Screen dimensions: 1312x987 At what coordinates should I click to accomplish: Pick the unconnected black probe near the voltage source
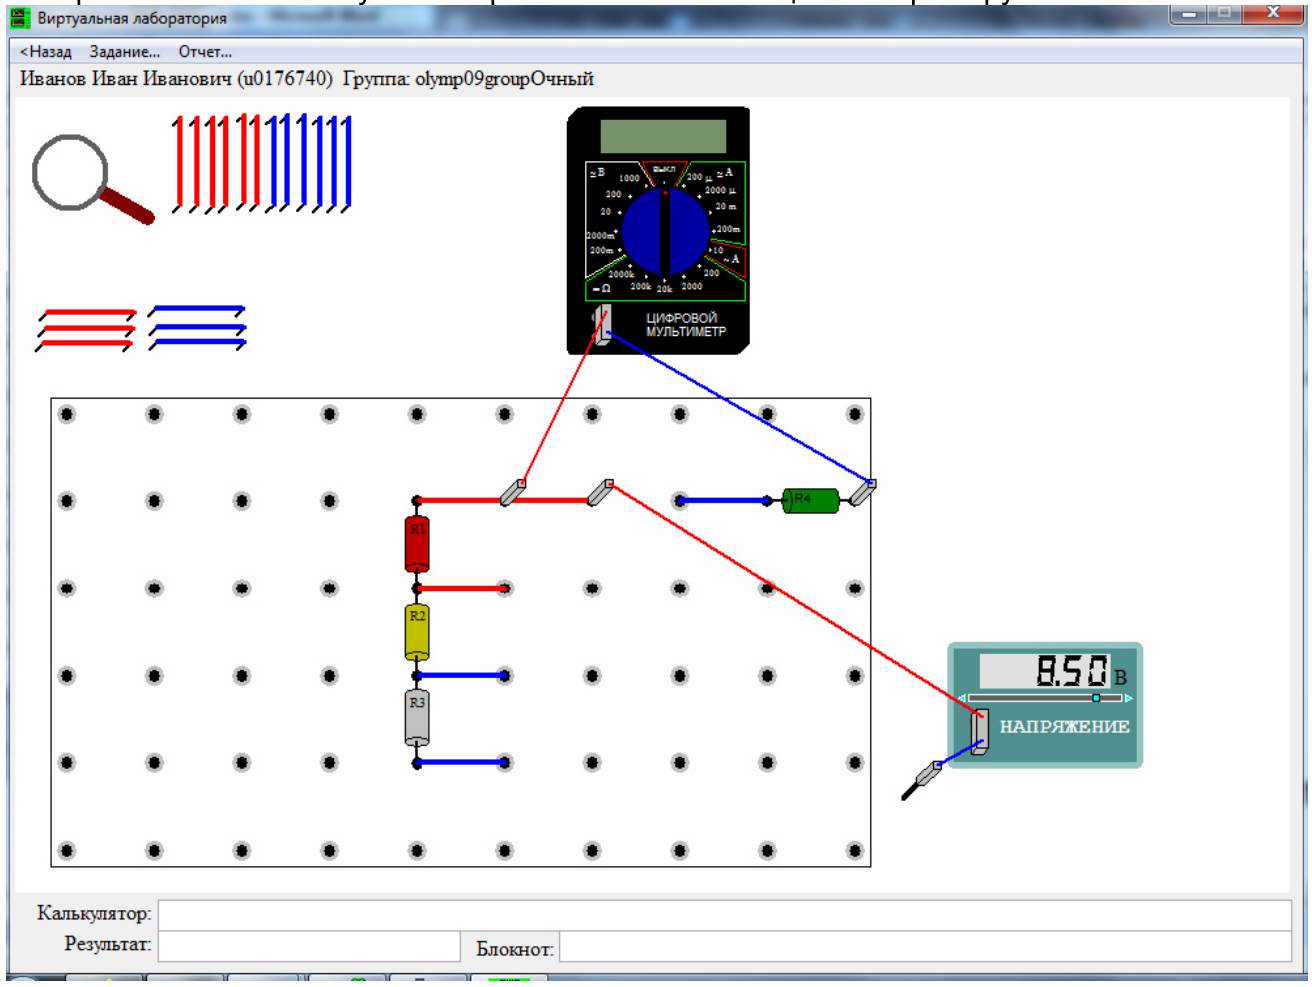click(x=922, y=780)
